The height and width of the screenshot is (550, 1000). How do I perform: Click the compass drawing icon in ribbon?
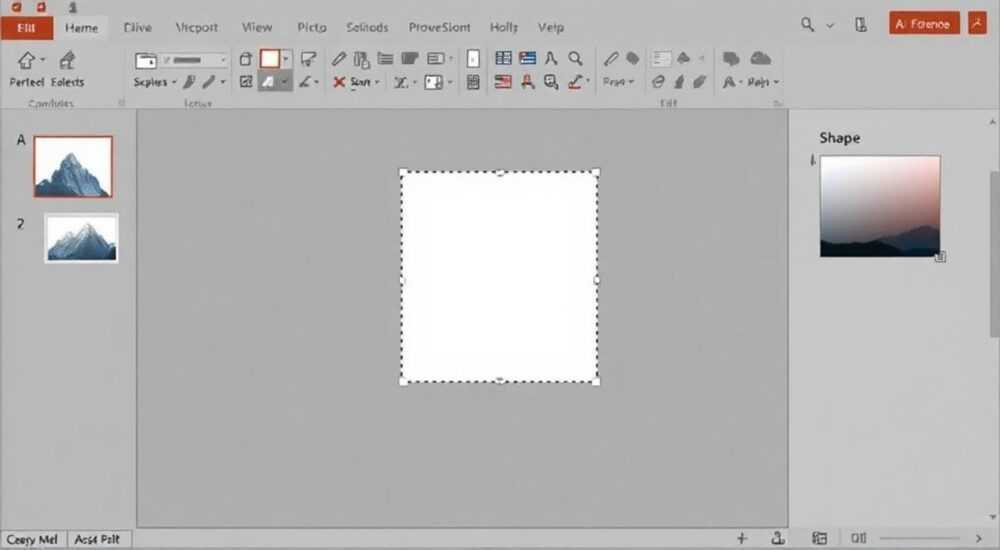551,59
